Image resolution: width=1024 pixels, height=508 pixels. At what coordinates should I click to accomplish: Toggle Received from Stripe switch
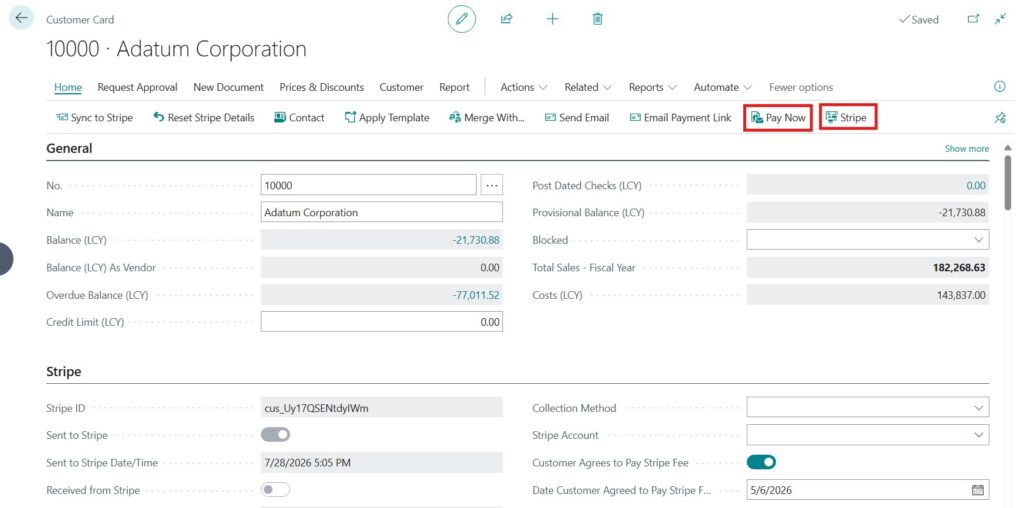pos(276,490)
